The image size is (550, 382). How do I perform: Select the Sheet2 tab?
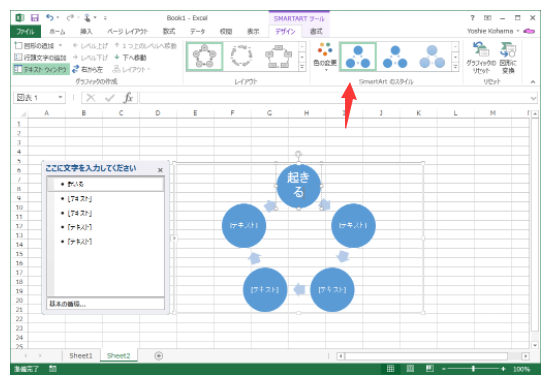119,356
